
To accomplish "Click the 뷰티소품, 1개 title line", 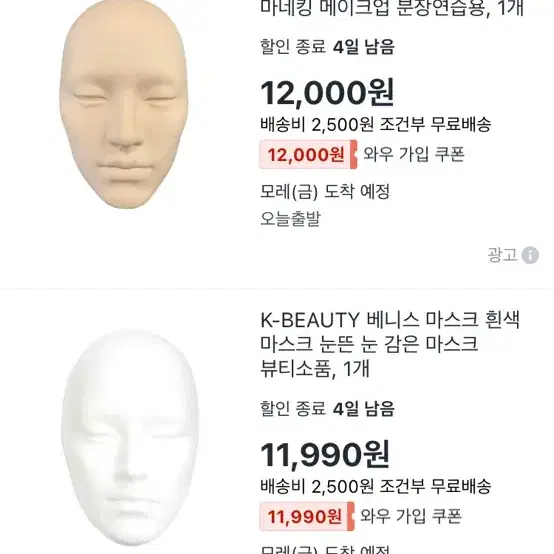I will tap(315, 369).
